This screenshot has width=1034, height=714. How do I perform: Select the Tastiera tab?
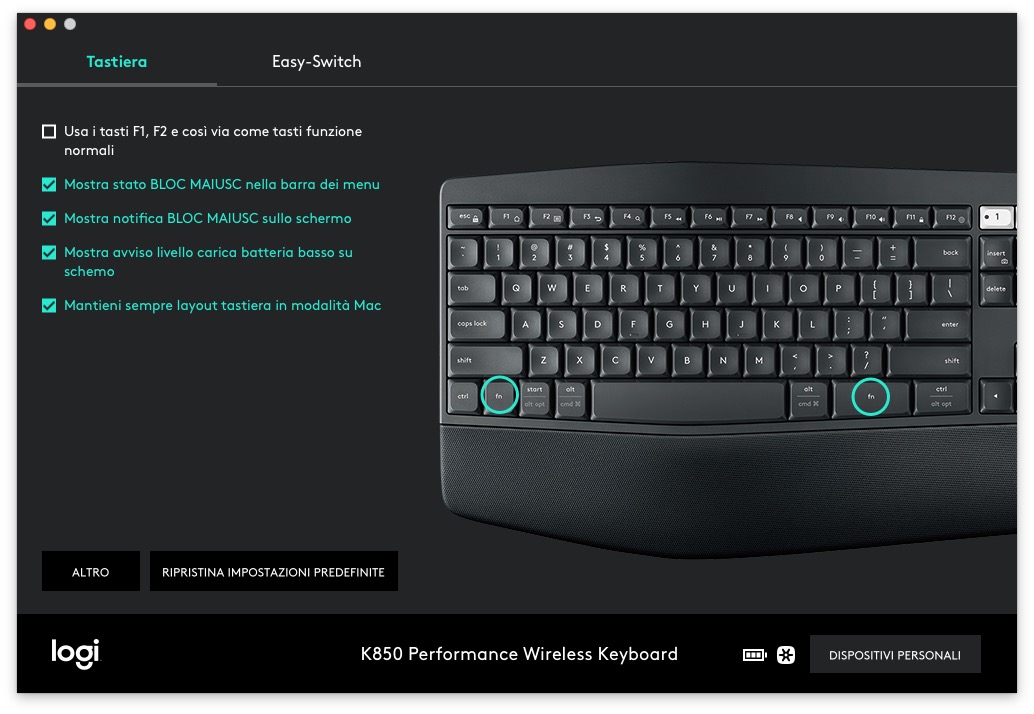click(117, 62)
